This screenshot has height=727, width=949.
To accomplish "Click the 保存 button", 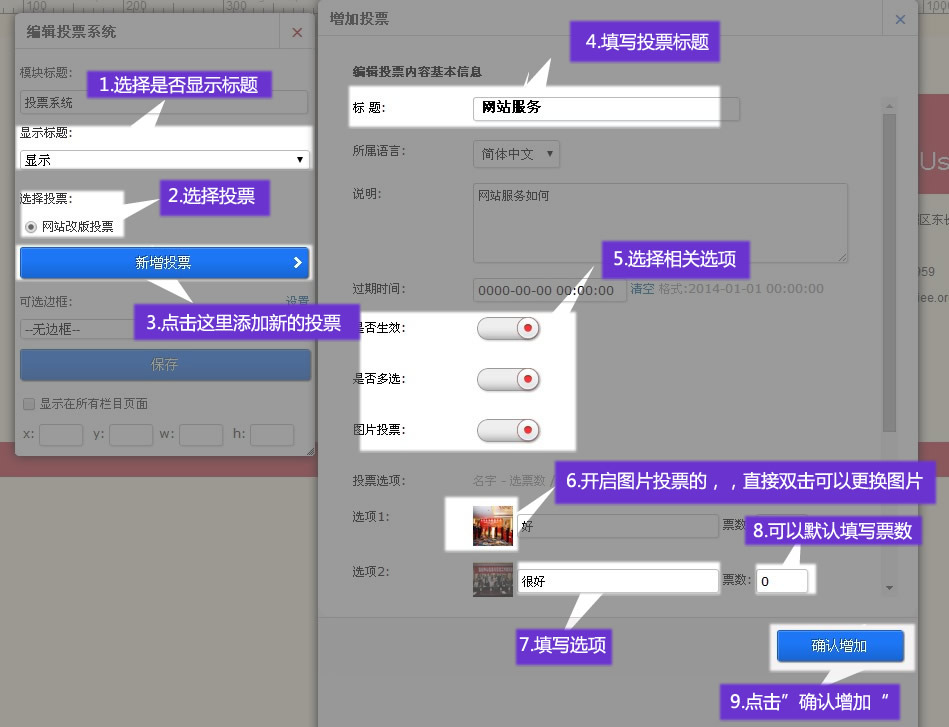I will pos(165,365).
